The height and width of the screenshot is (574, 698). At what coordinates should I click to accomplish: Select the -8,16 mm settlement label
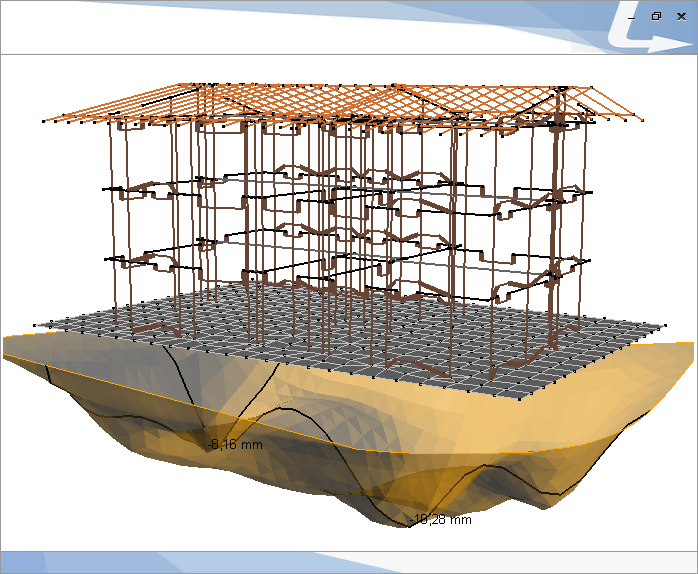coord(235,444)
